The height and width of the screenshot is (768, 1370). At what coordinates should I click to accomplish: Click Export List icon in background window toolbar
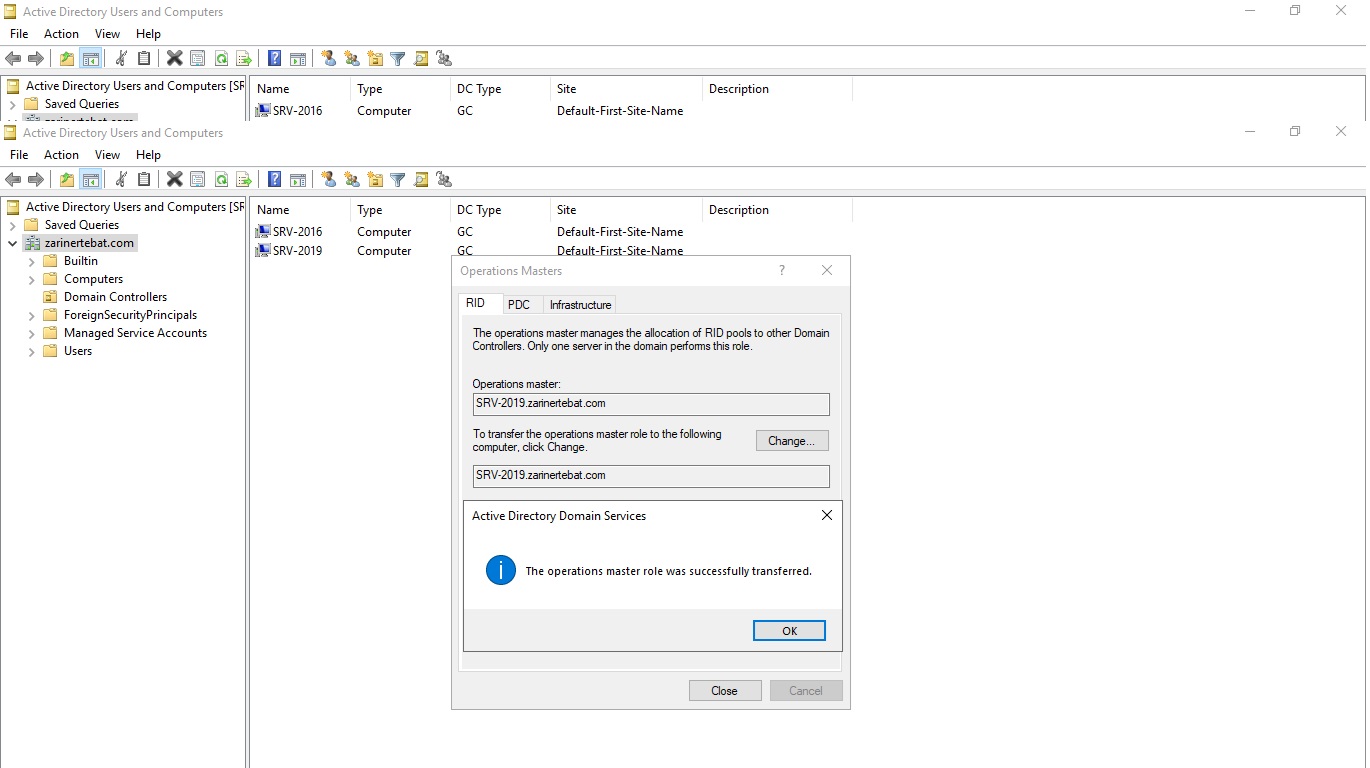click(243, 59)
